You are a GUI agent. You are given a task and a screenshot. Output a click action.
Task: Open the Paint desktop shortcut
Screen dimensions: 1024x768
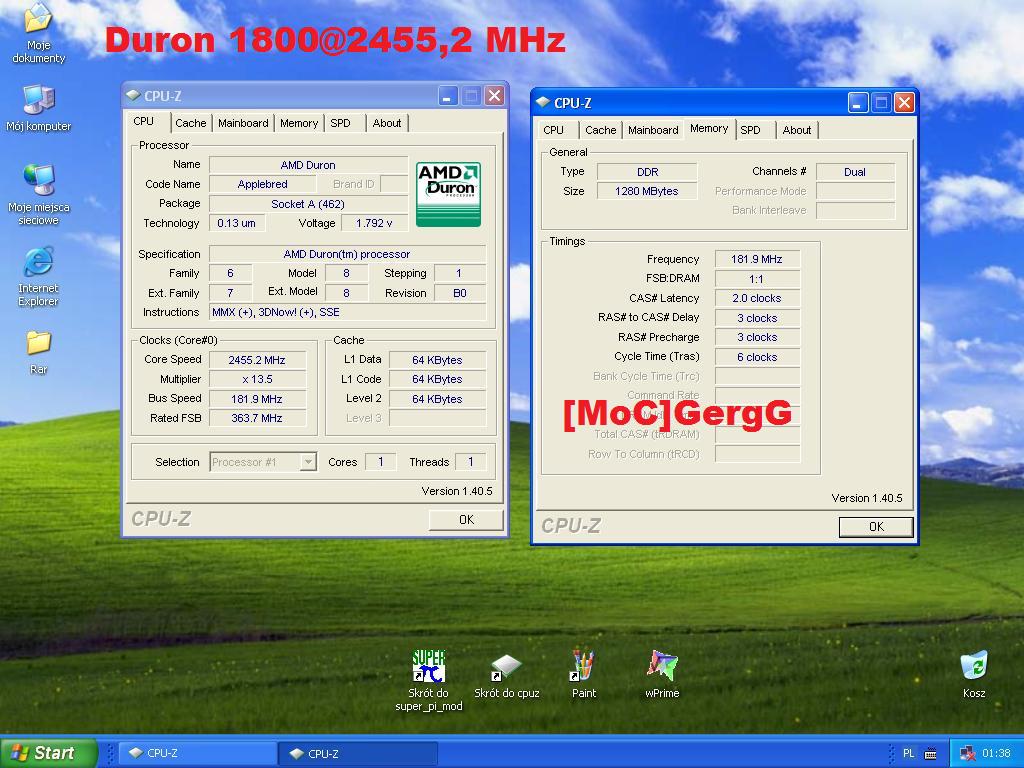[583, 674]
